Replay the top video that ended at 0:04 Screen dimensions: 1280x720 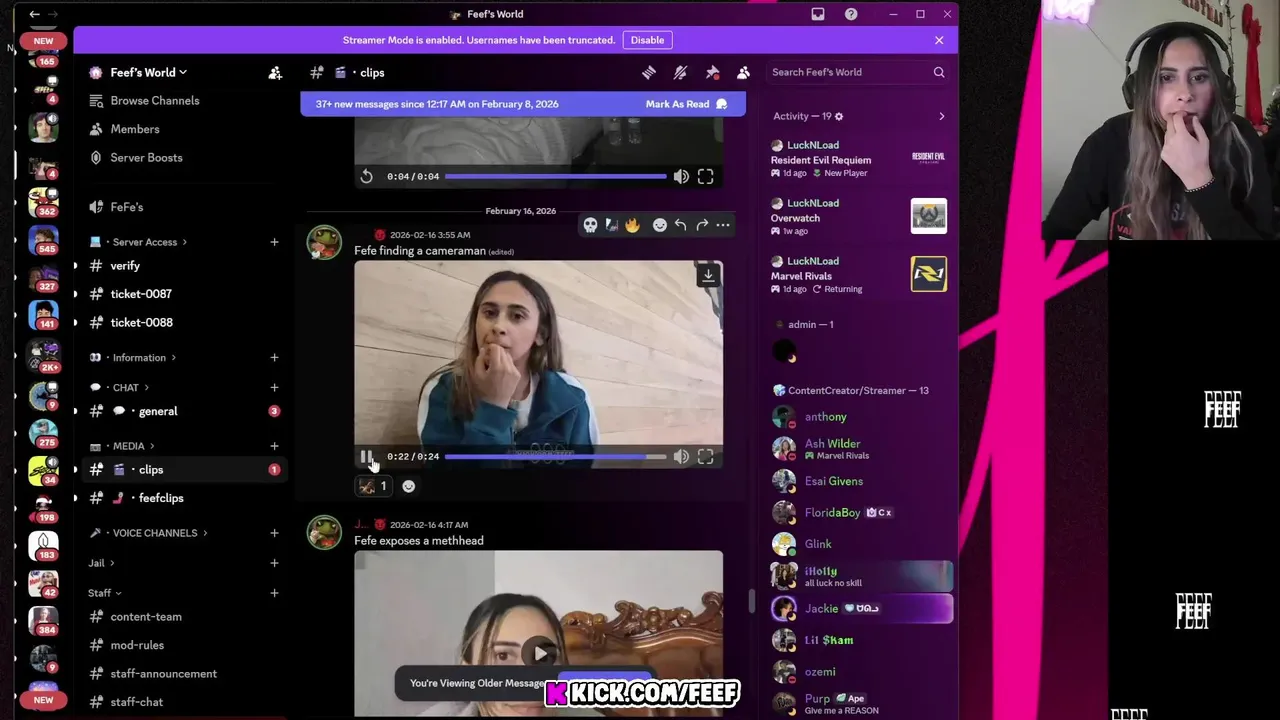tap(367, 176)
